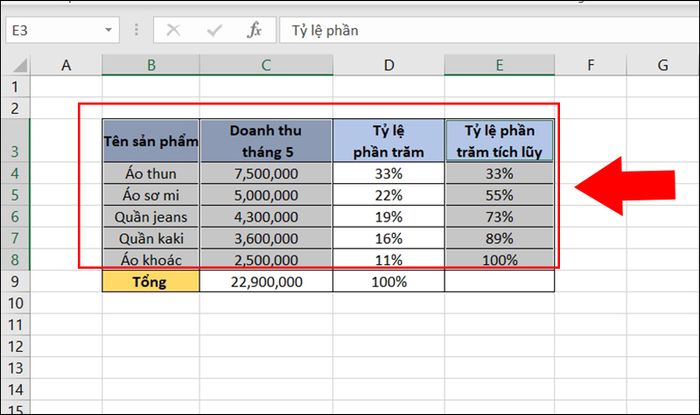Select row 11 header

point(15,325)
